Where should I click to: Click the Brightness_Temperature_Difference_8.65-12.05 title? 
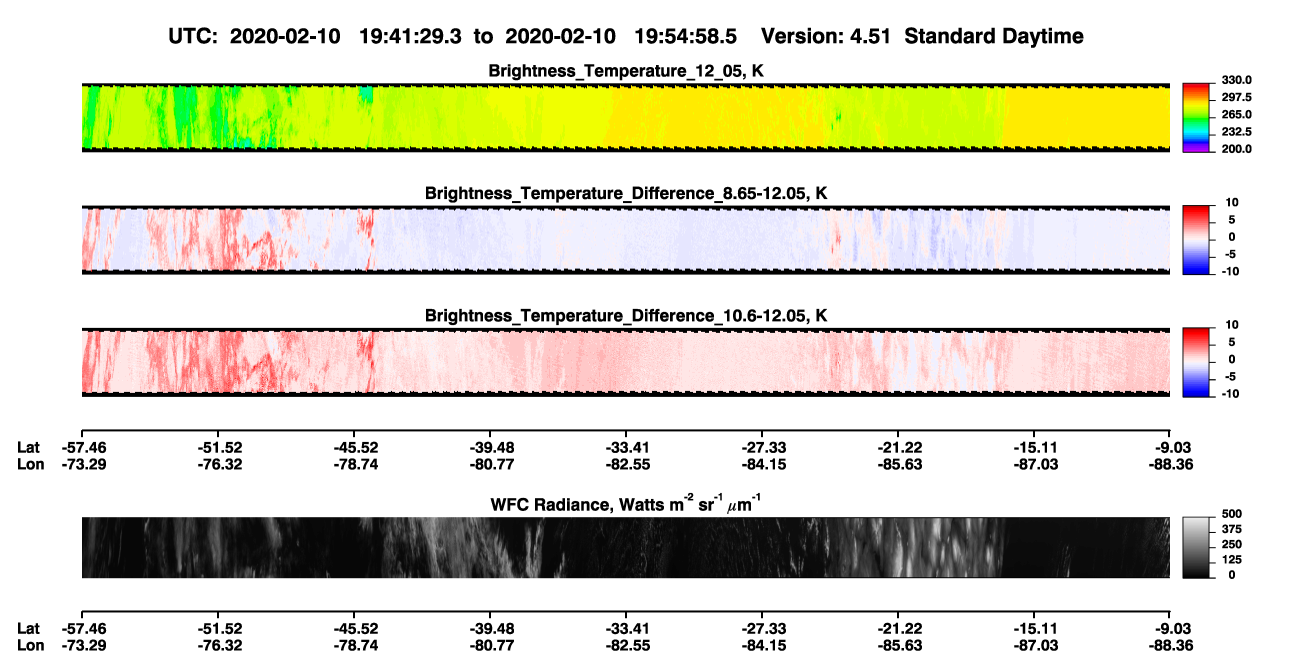626,193
